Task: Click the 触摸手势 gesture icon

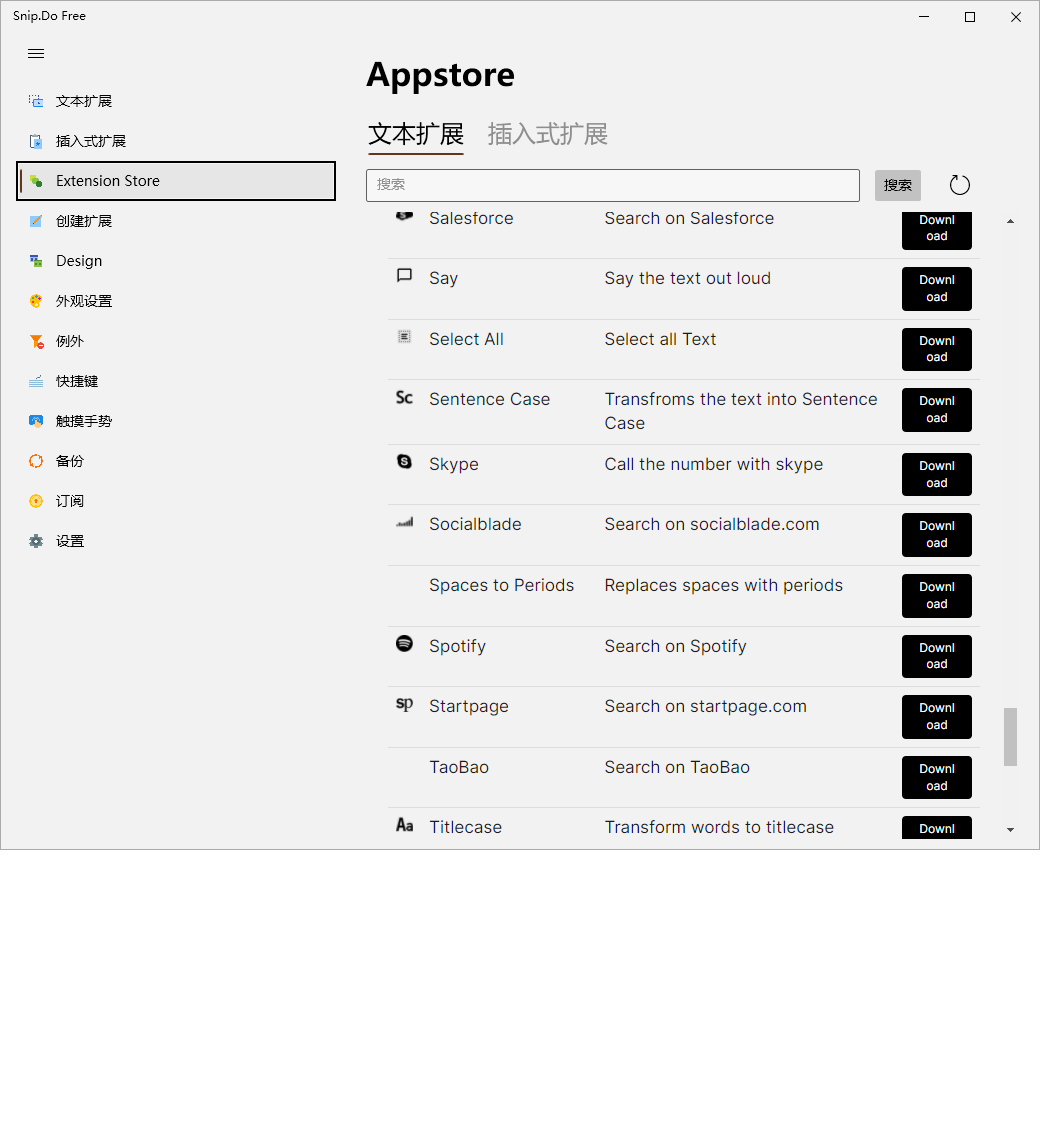Action: [x=36, y=421]
